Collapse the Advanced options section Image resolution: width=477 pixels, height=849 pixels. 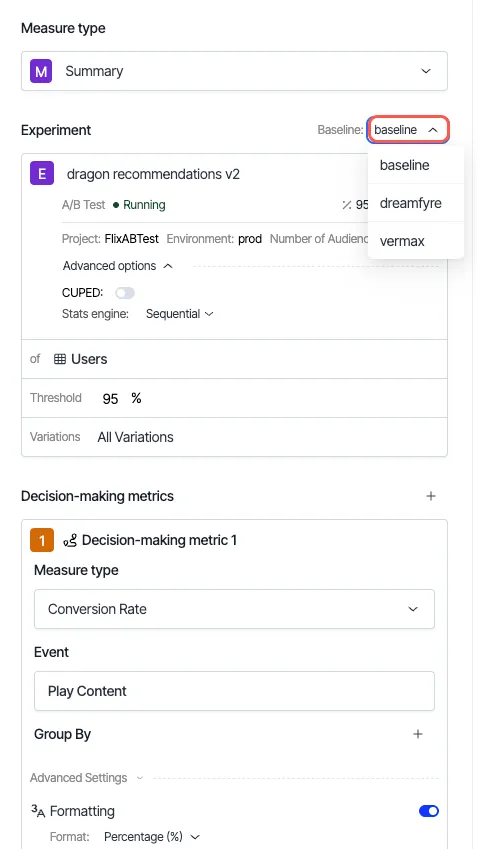coord(117,266)
